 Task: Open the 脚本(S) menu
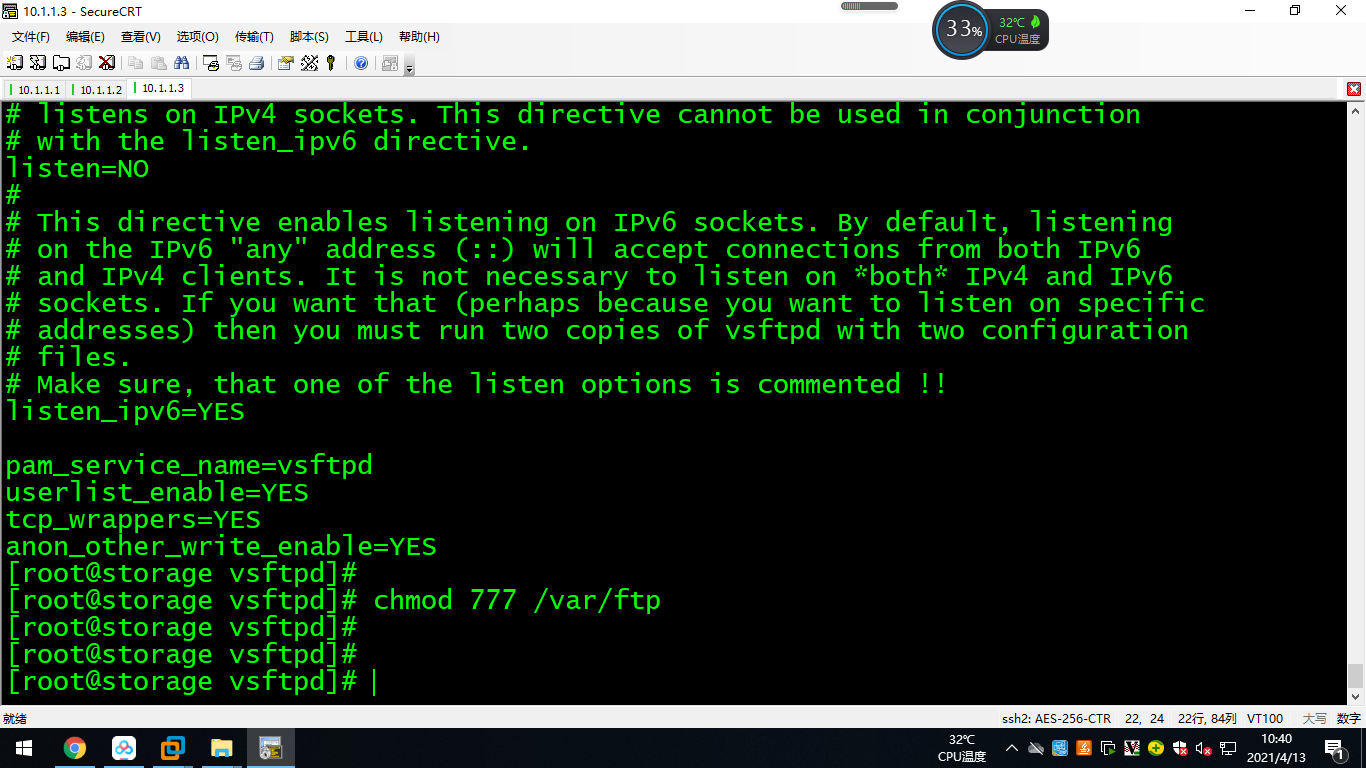(309, 37)
